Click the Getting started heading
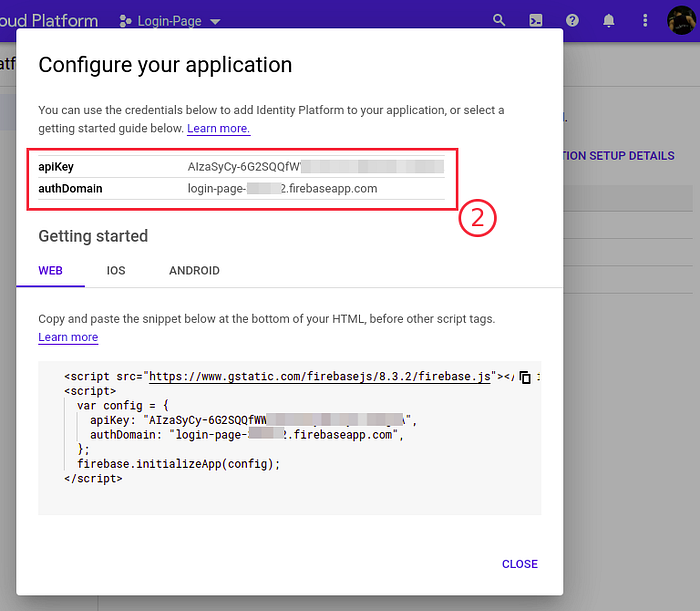This screenshot has height=611, width=700. (93, 236)
